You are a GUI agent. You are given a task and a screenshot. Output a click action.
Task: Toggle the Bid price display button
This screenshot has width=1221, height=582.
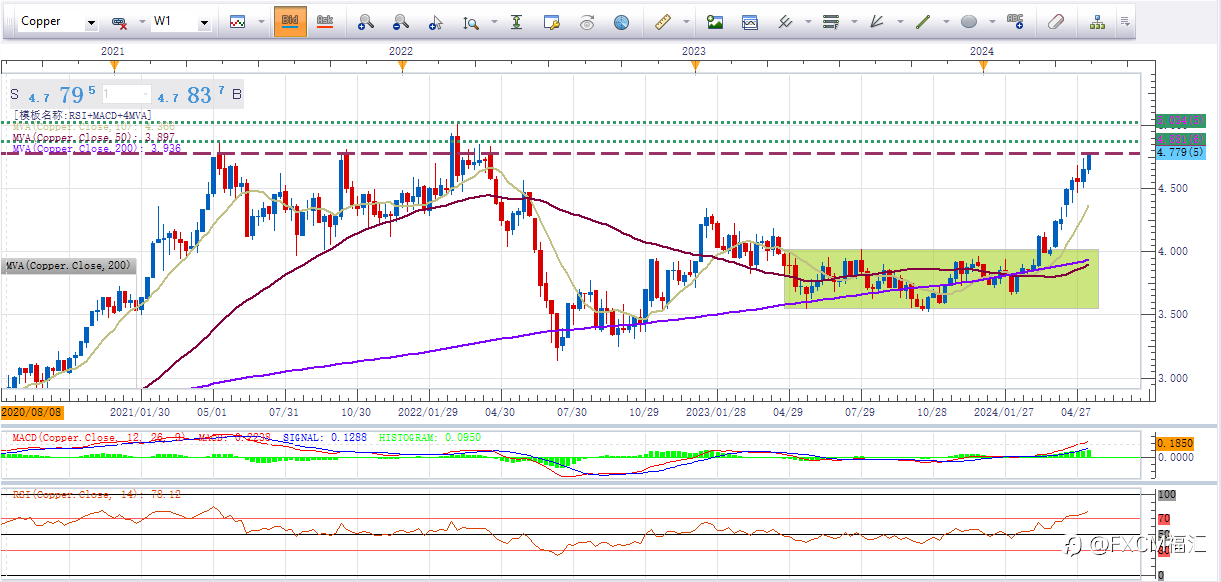(290, 21)
